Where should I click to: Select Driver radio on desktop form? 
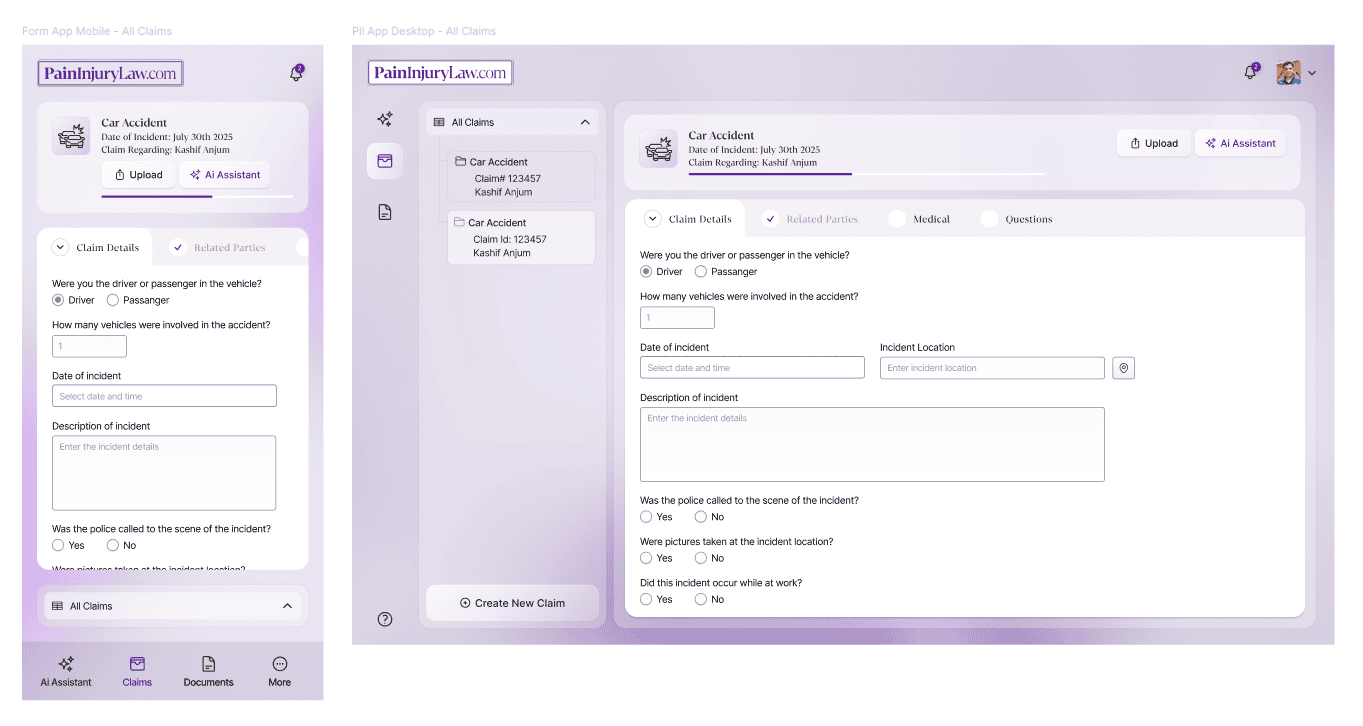click(x=646, y=271)
